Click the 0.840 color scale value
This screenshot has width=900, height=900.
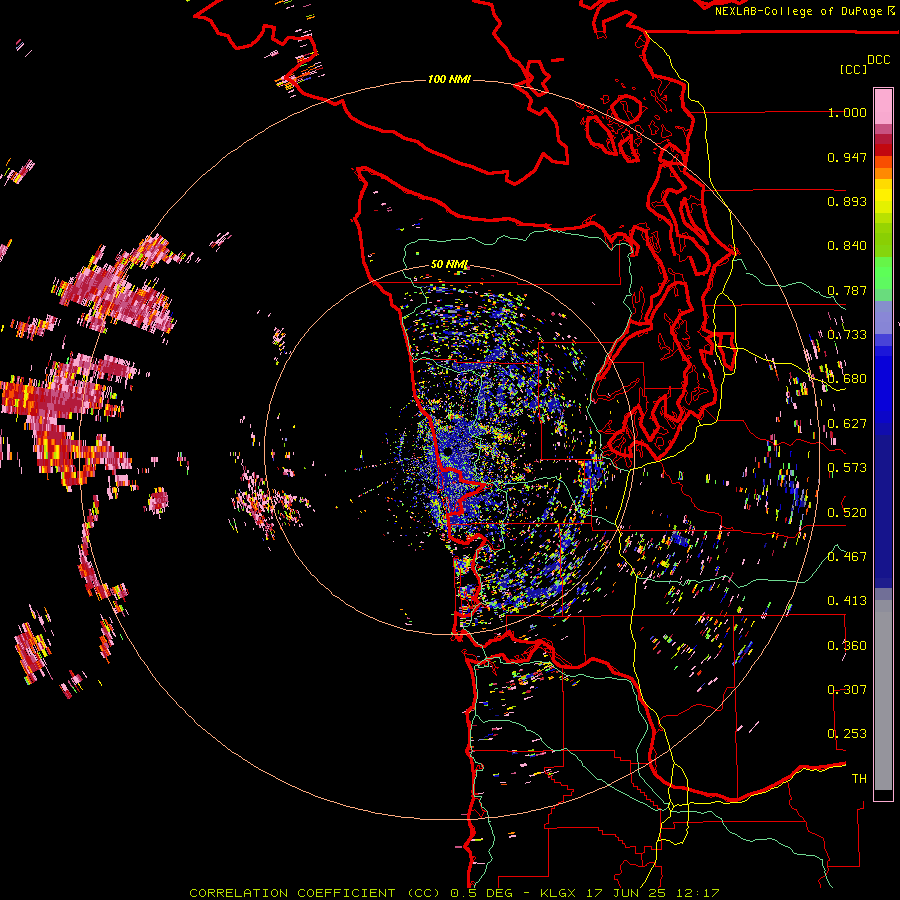(847, 246)
